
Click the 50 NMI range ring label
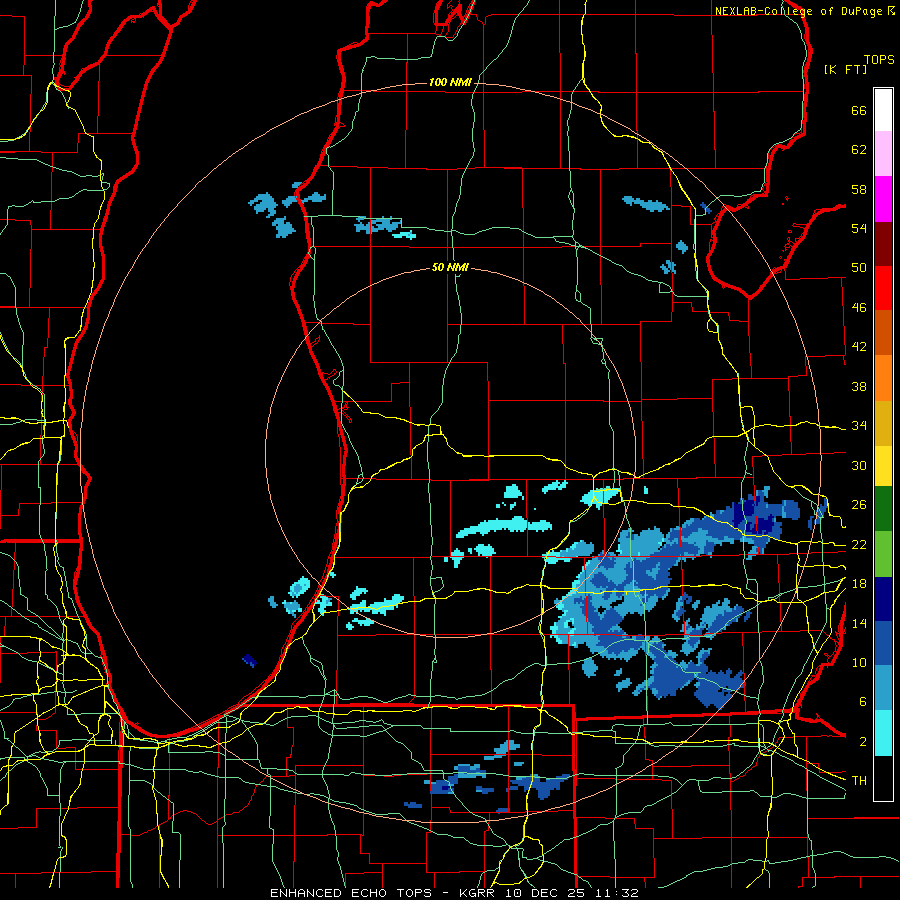point(450,267)
